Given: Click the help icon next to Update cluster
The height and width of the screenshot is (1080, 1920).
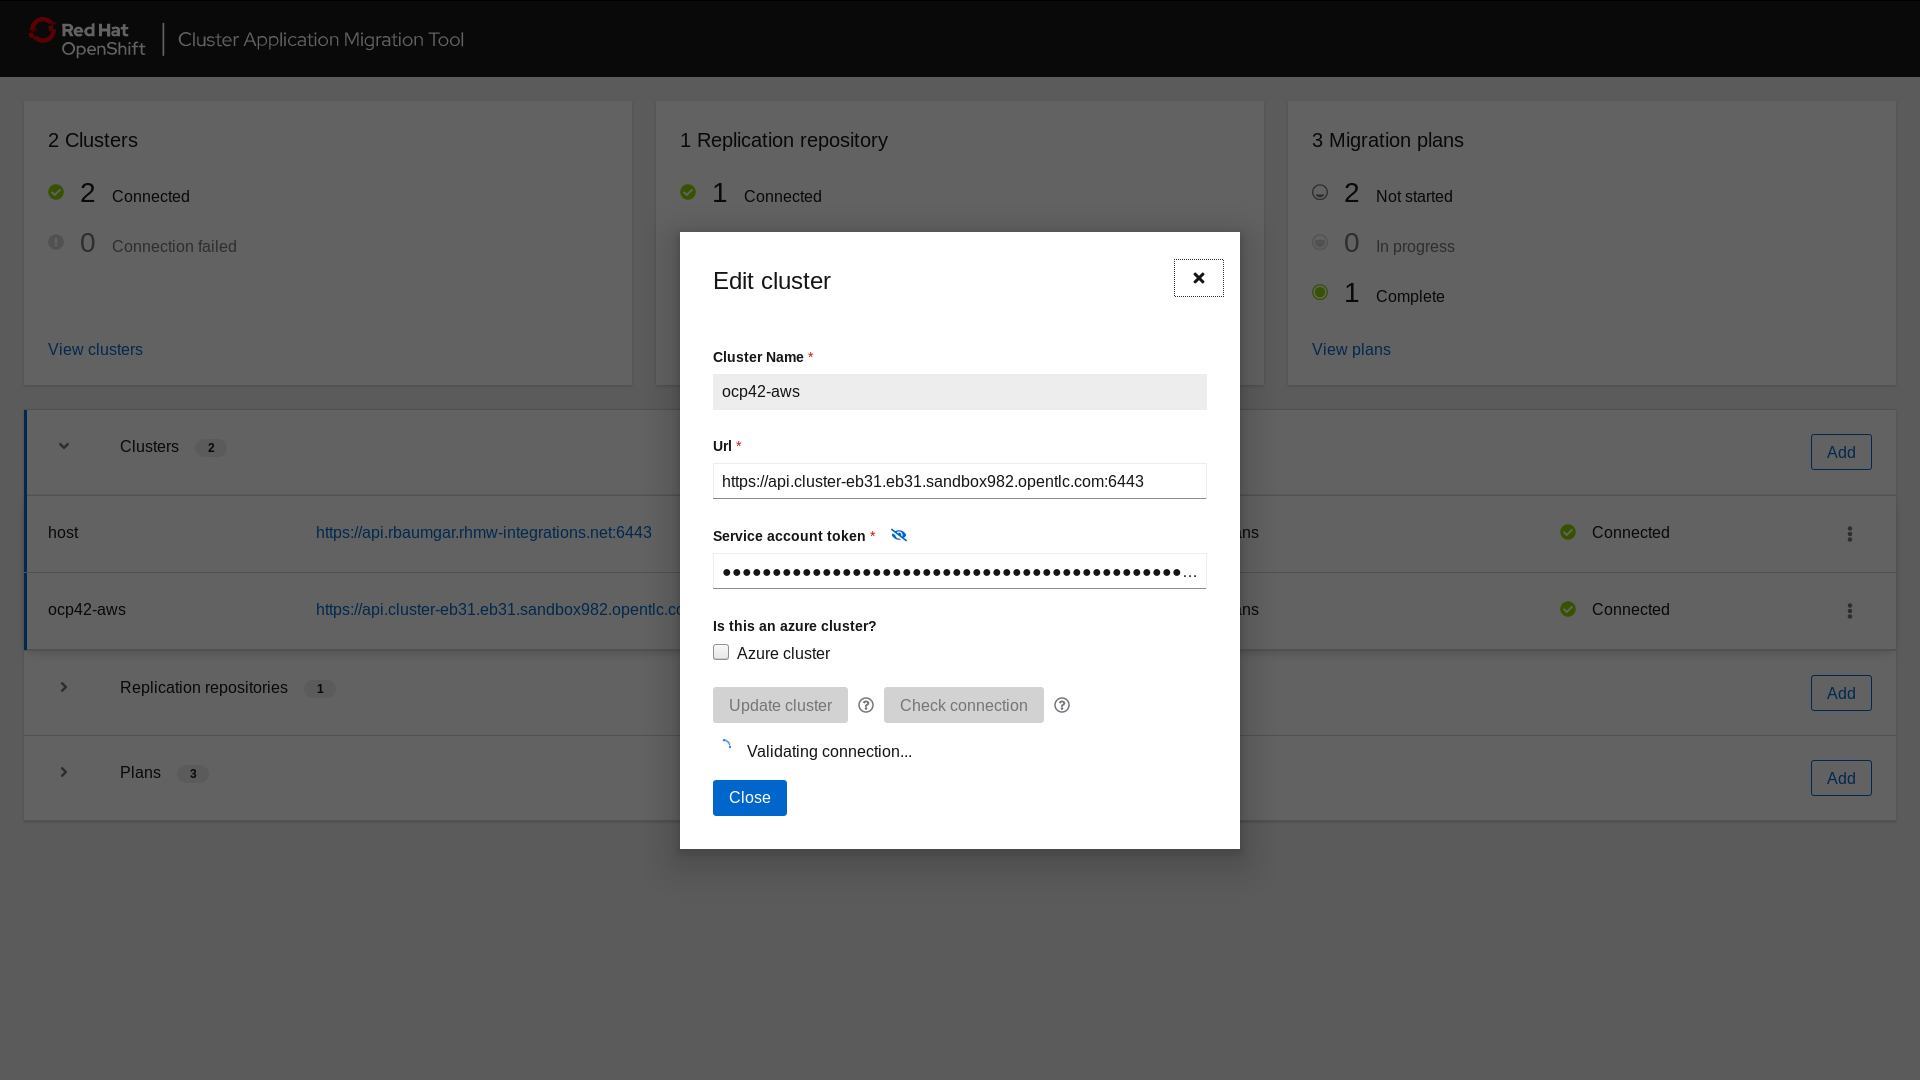Looking at the screenshot, I should point(865,705).
